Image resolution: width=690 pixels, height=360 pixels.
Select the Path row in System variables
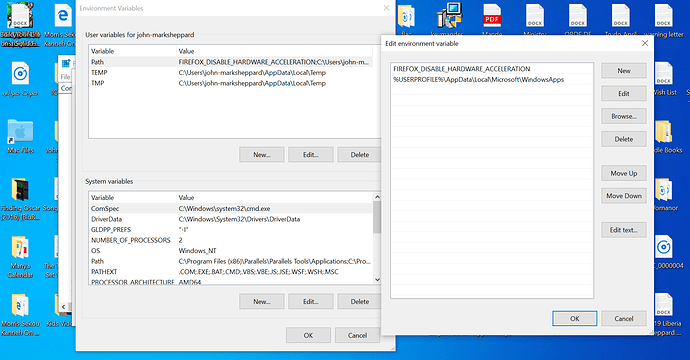(231, 261)
